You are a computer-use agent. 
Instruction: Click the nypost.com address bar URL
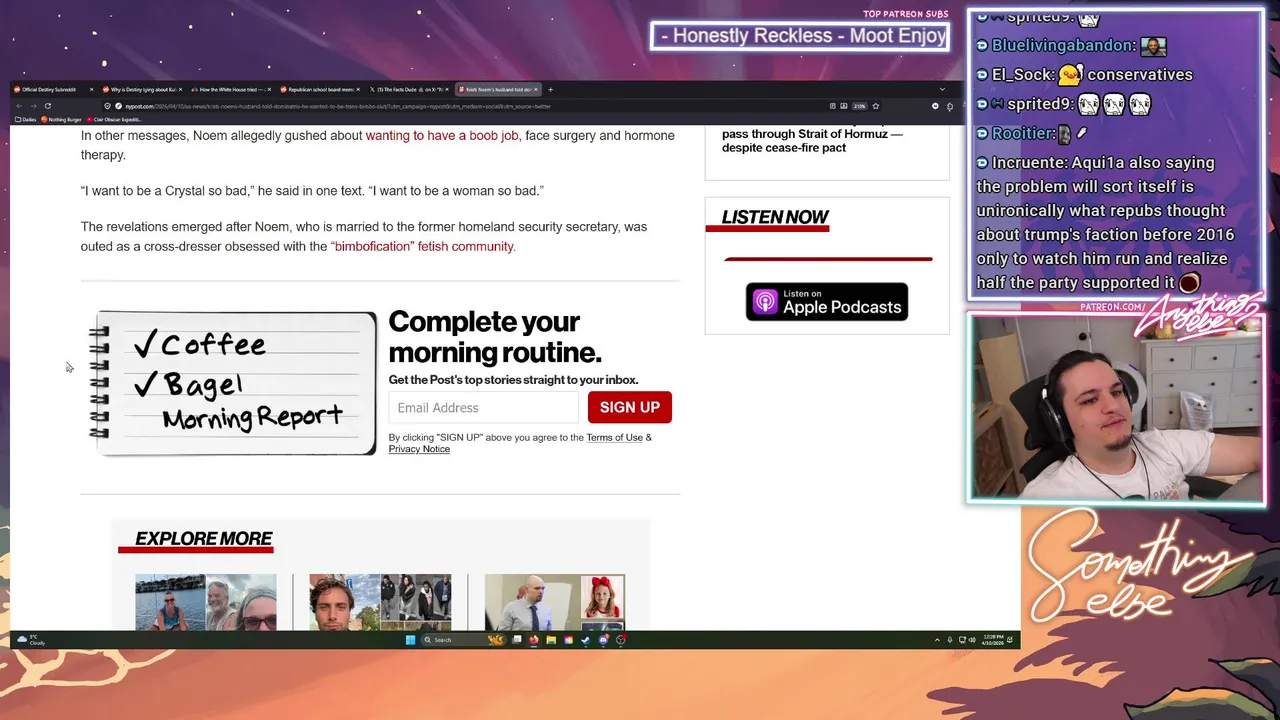coord(338,106)
